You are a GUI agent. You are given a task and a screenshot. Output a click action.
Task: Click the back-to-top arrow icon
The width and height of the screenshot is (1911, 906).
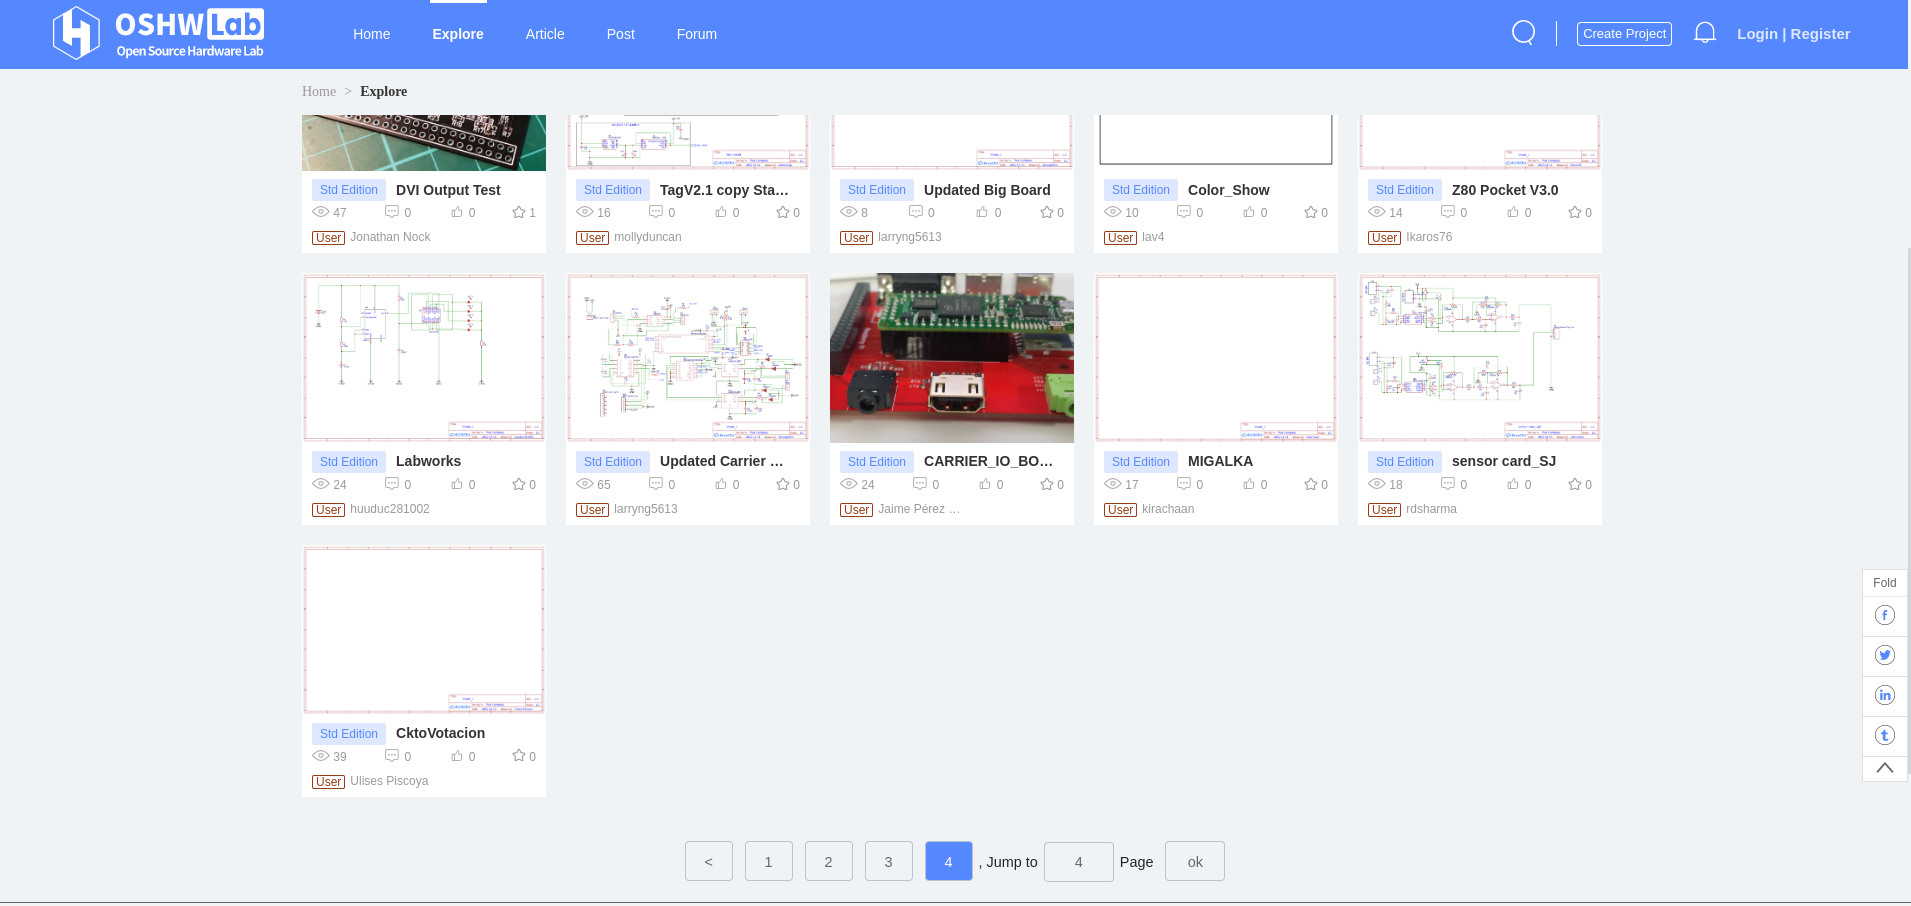point(1885,768)
